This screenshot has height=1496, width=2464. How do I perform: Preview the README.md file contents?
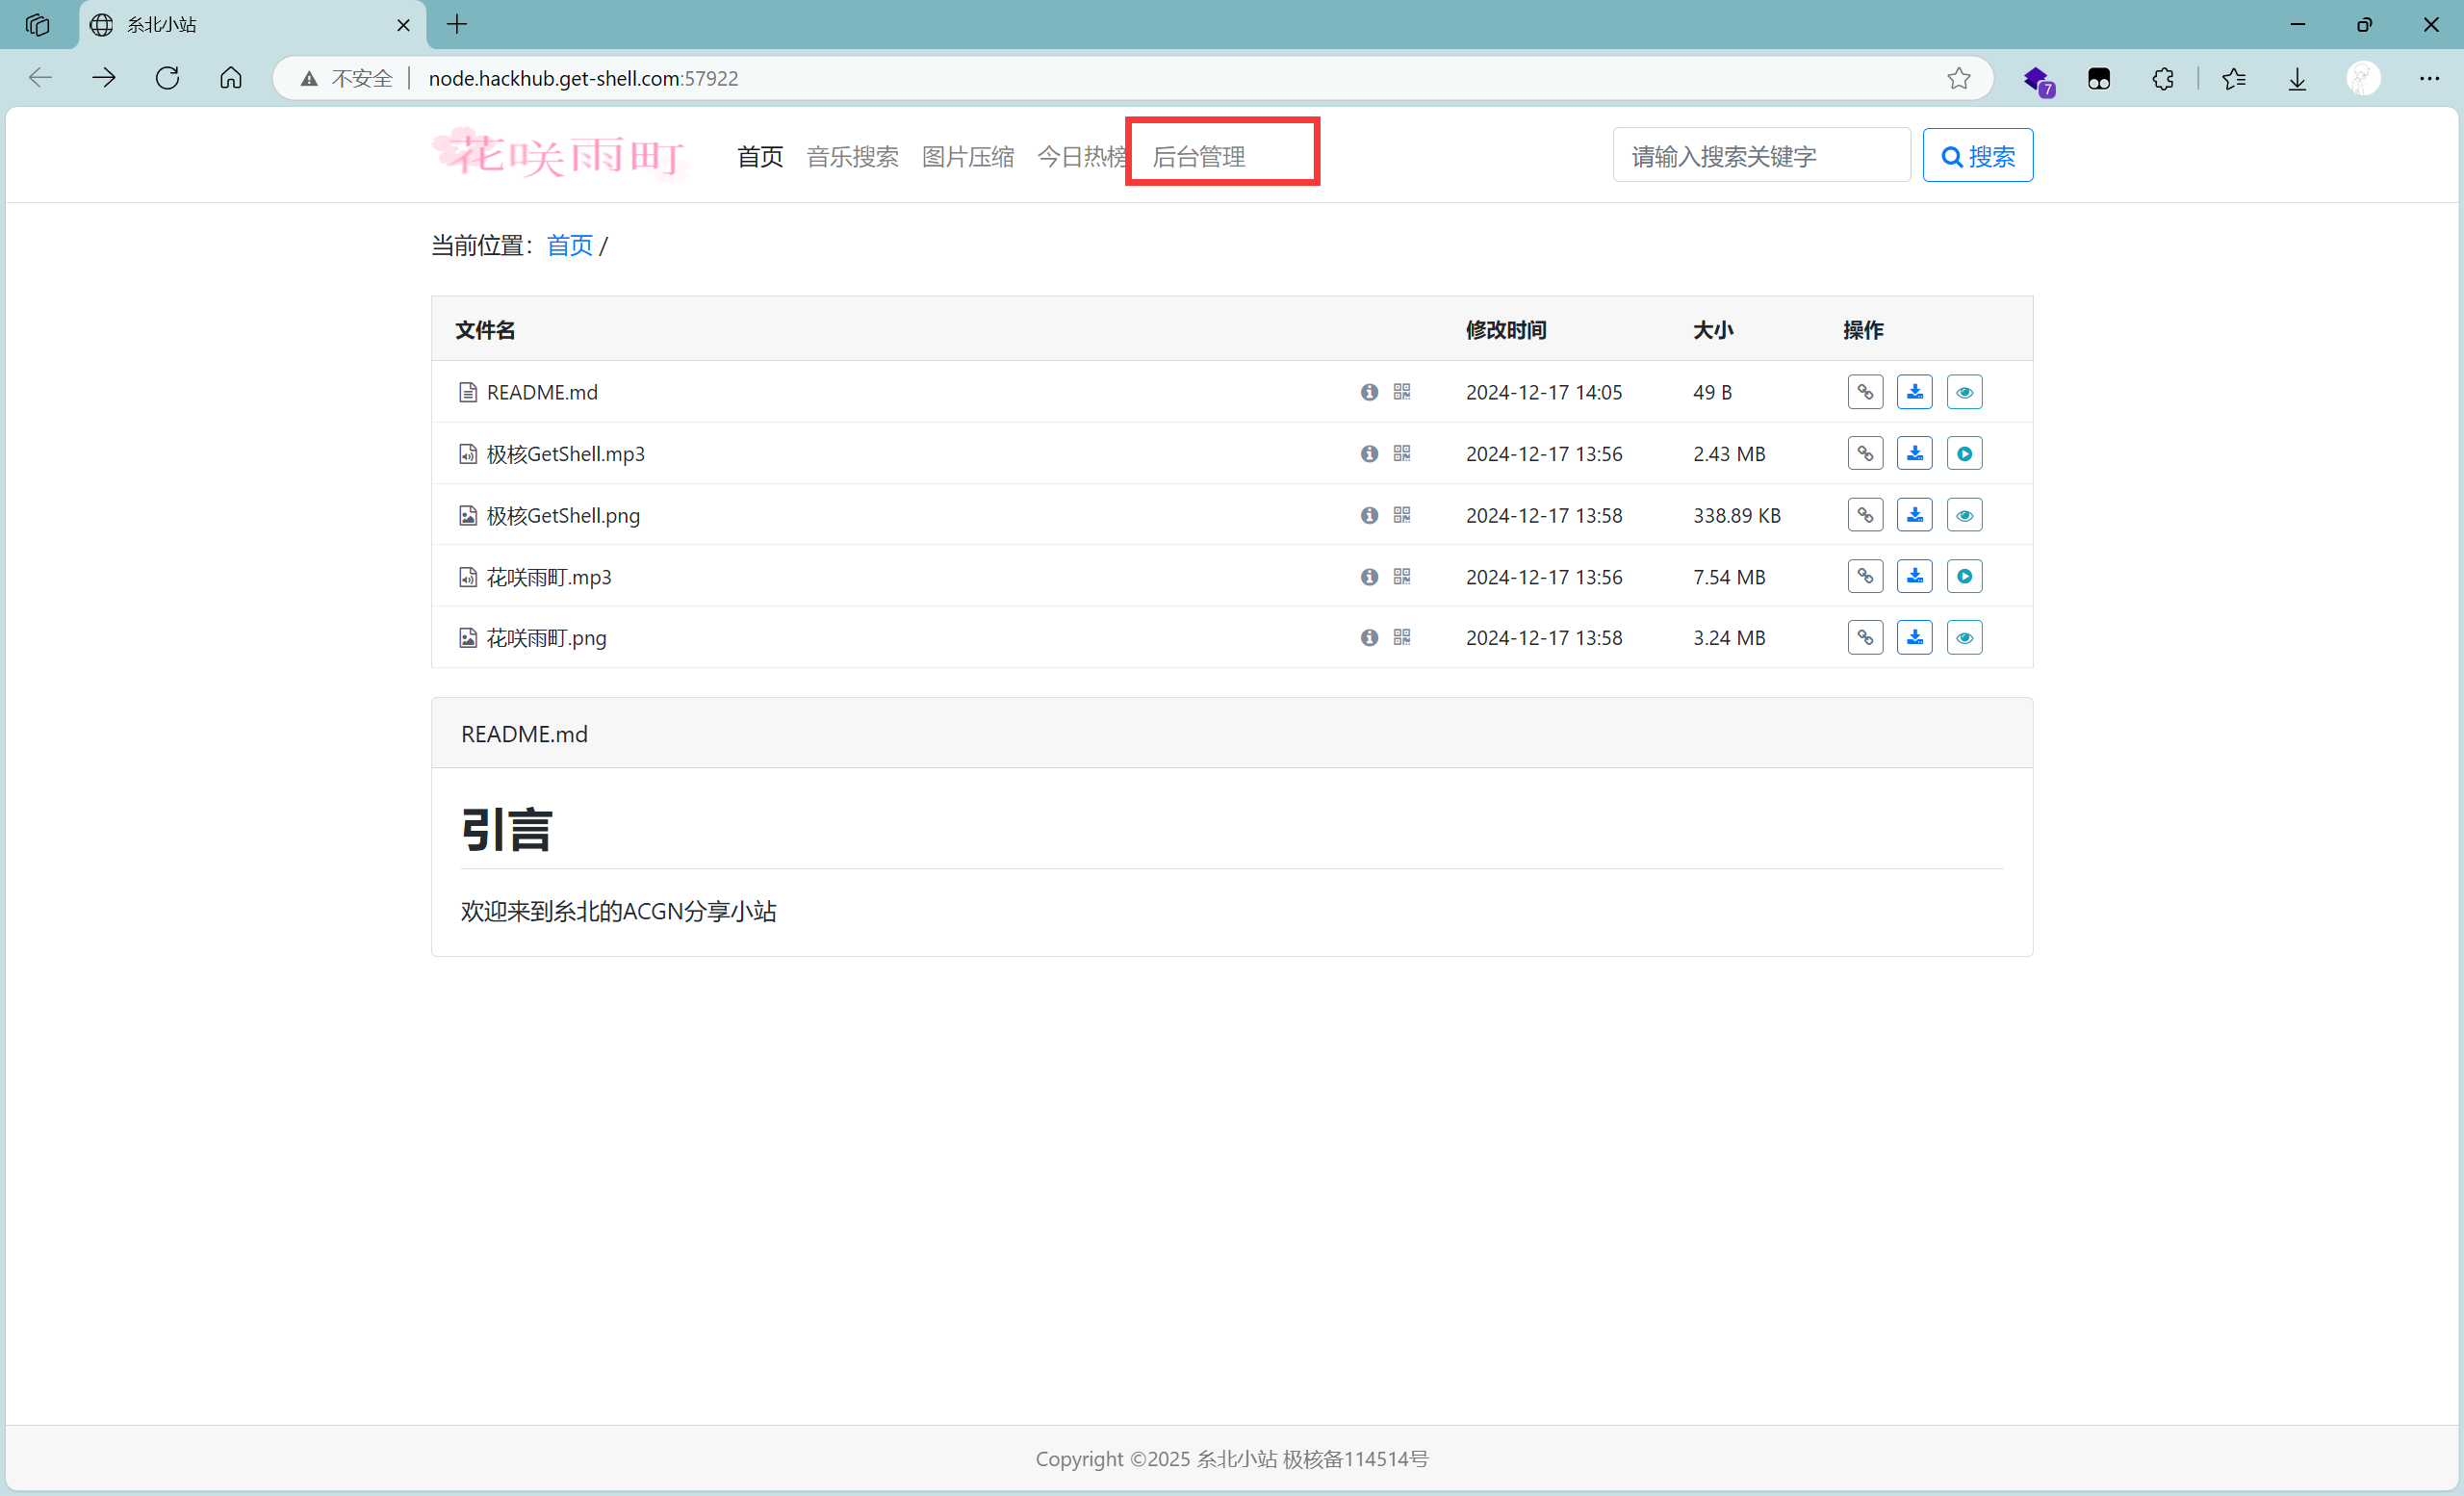point(1964,391)
